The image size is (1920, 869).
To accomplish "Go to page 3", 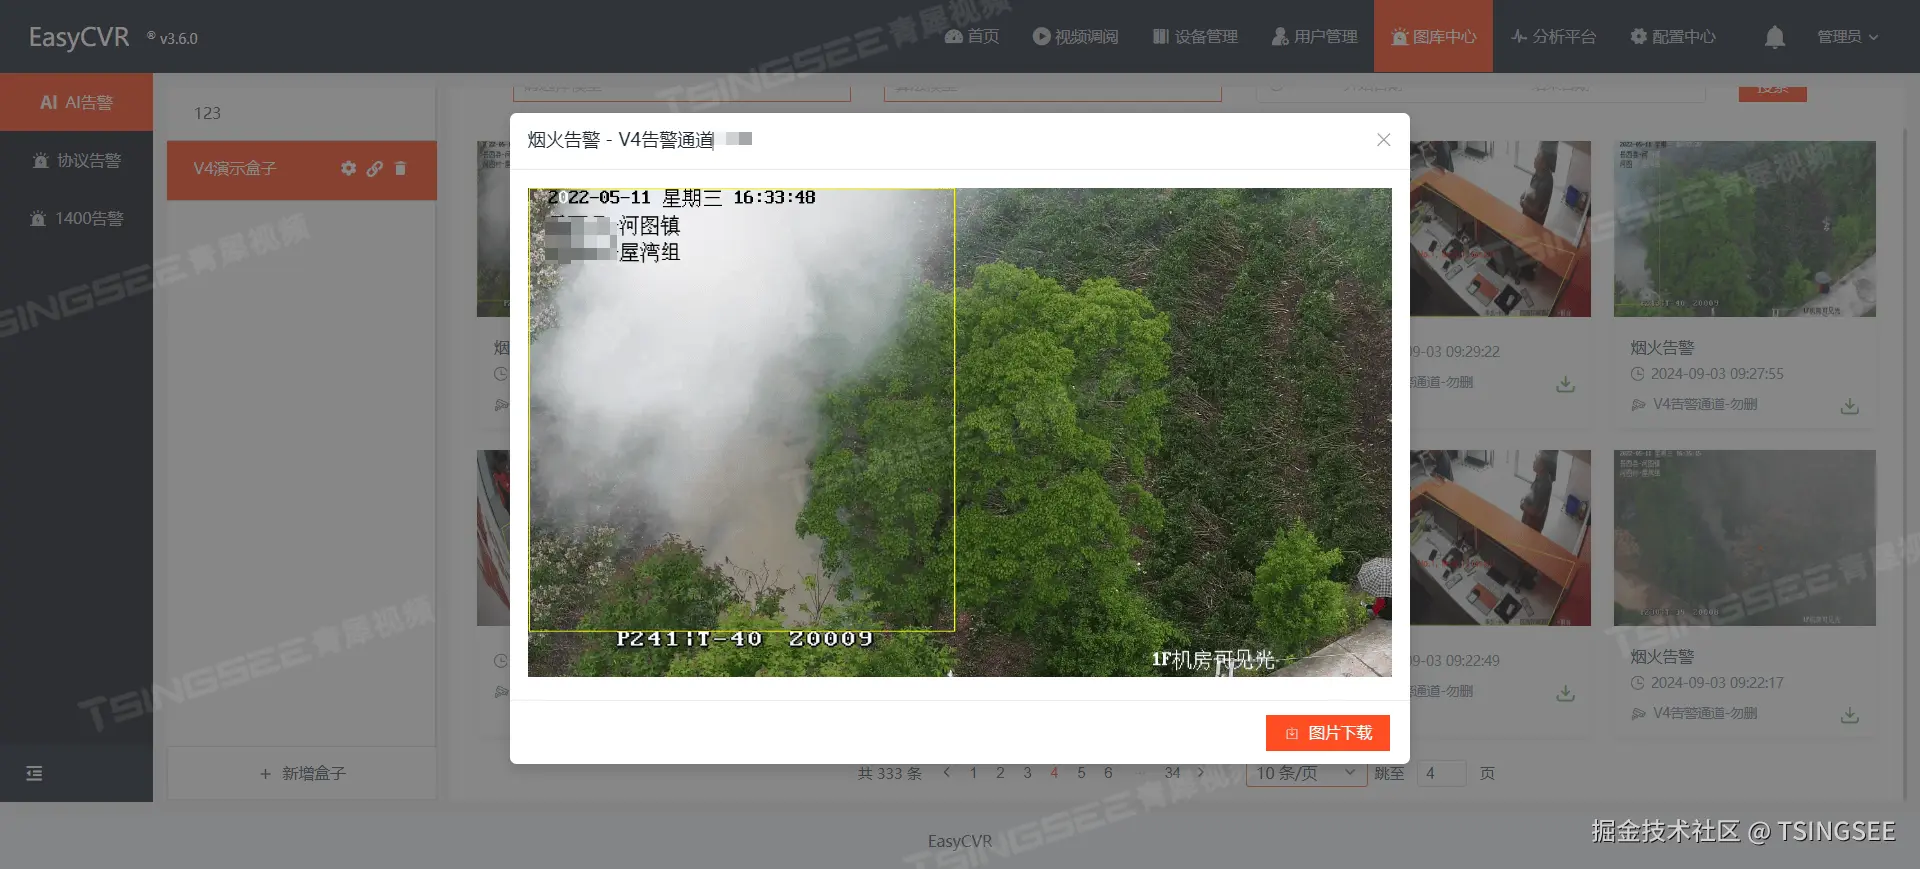I will (x=1027, y=773).
